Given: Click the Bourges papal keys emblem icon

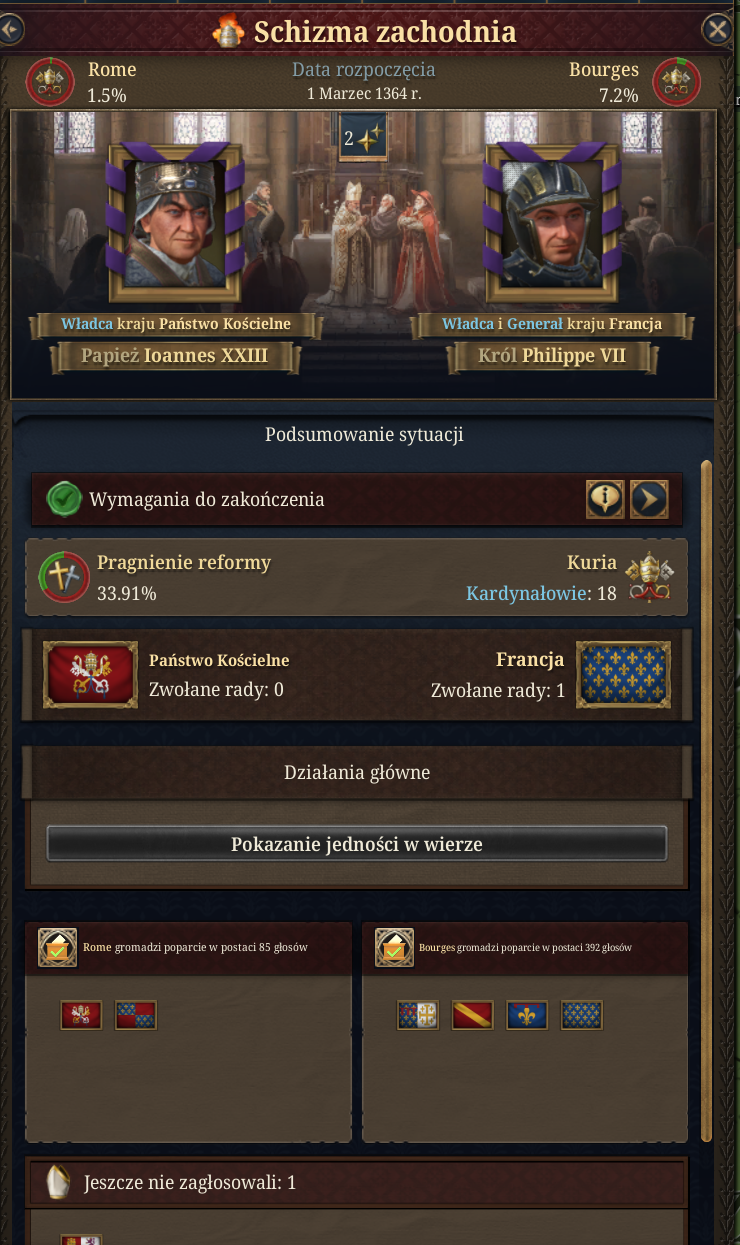Looking at the screenshot, I should click(676, 81).
